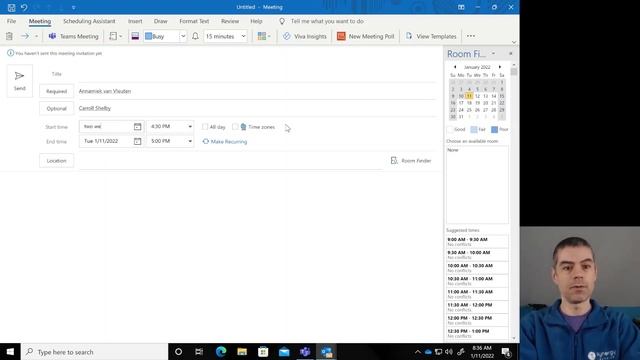This screenshot has width=640, height=360.
Task: Click the Tell me lightbulb icon
Action: coord(282,21)
